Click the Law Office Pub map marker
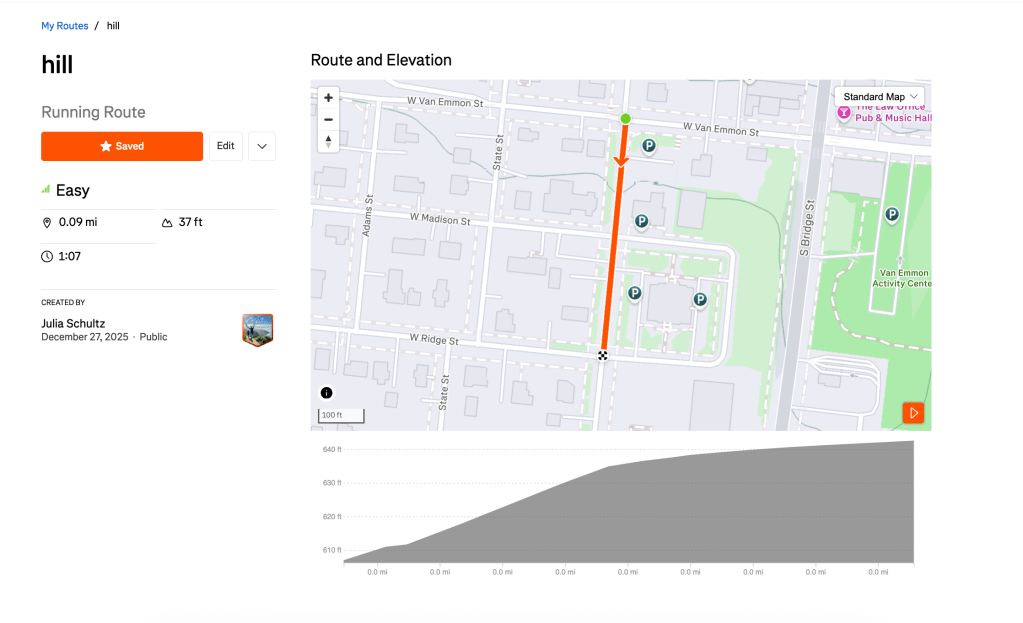1023x623 pixels. pos(843,113)
